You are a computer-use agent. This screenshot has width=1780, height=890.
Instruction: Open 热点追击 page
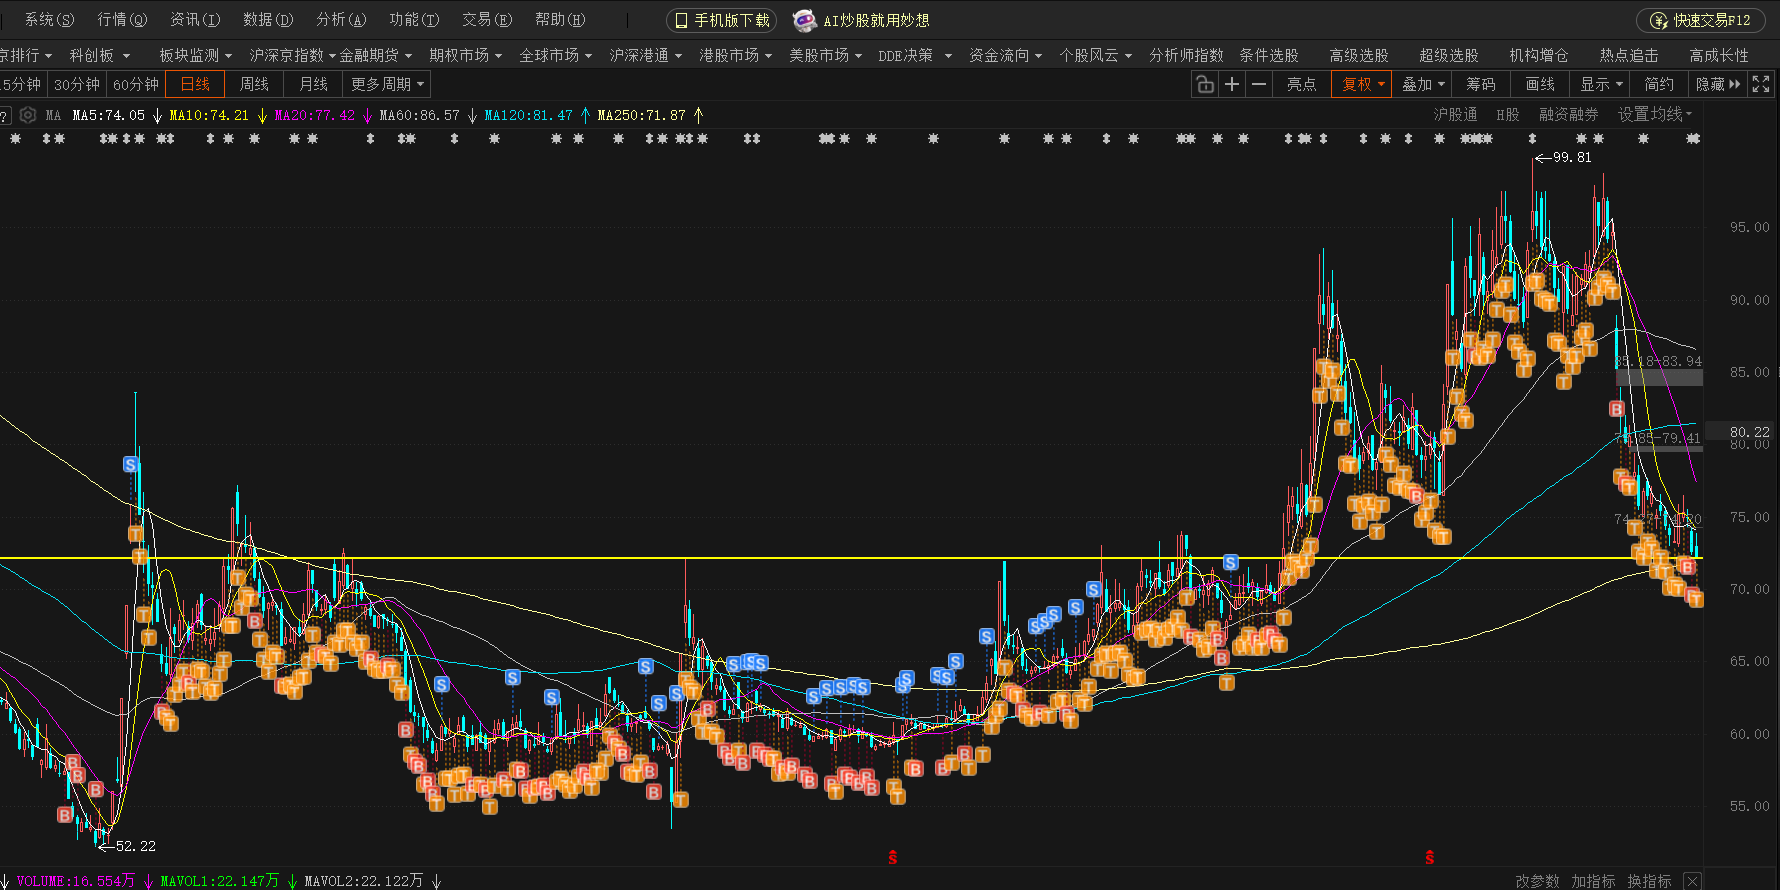1629,56
